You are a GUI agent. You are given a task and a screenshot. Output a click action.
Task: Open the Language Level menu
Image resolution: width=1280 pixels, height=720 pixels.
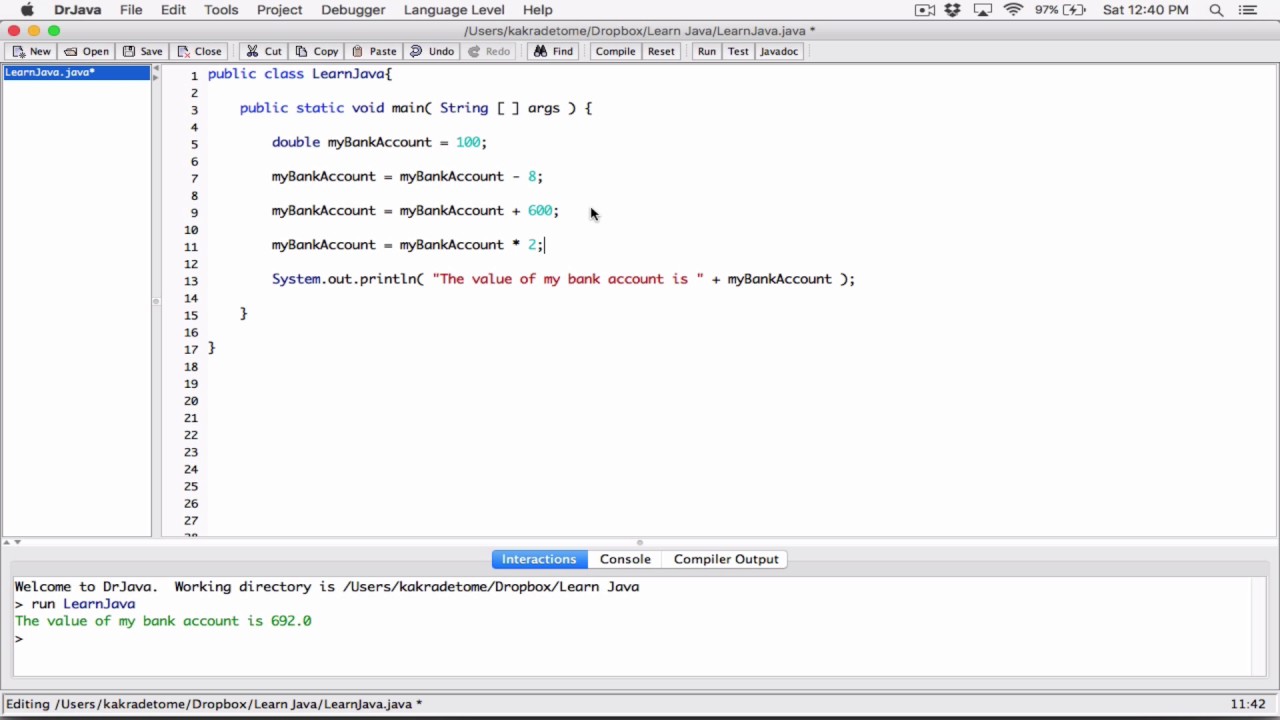click(x=454, y=10)
